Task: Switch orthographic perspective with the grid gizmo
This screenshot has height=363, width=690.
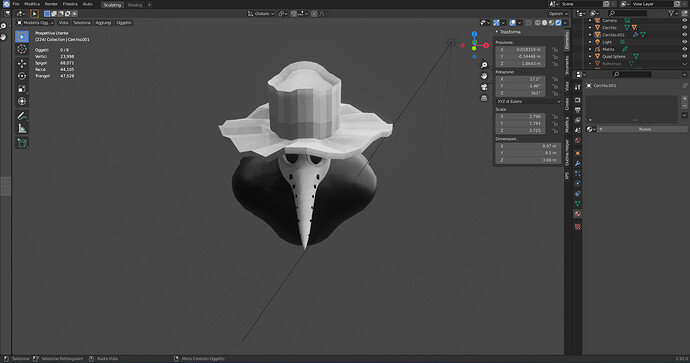Action: point(484,98)
